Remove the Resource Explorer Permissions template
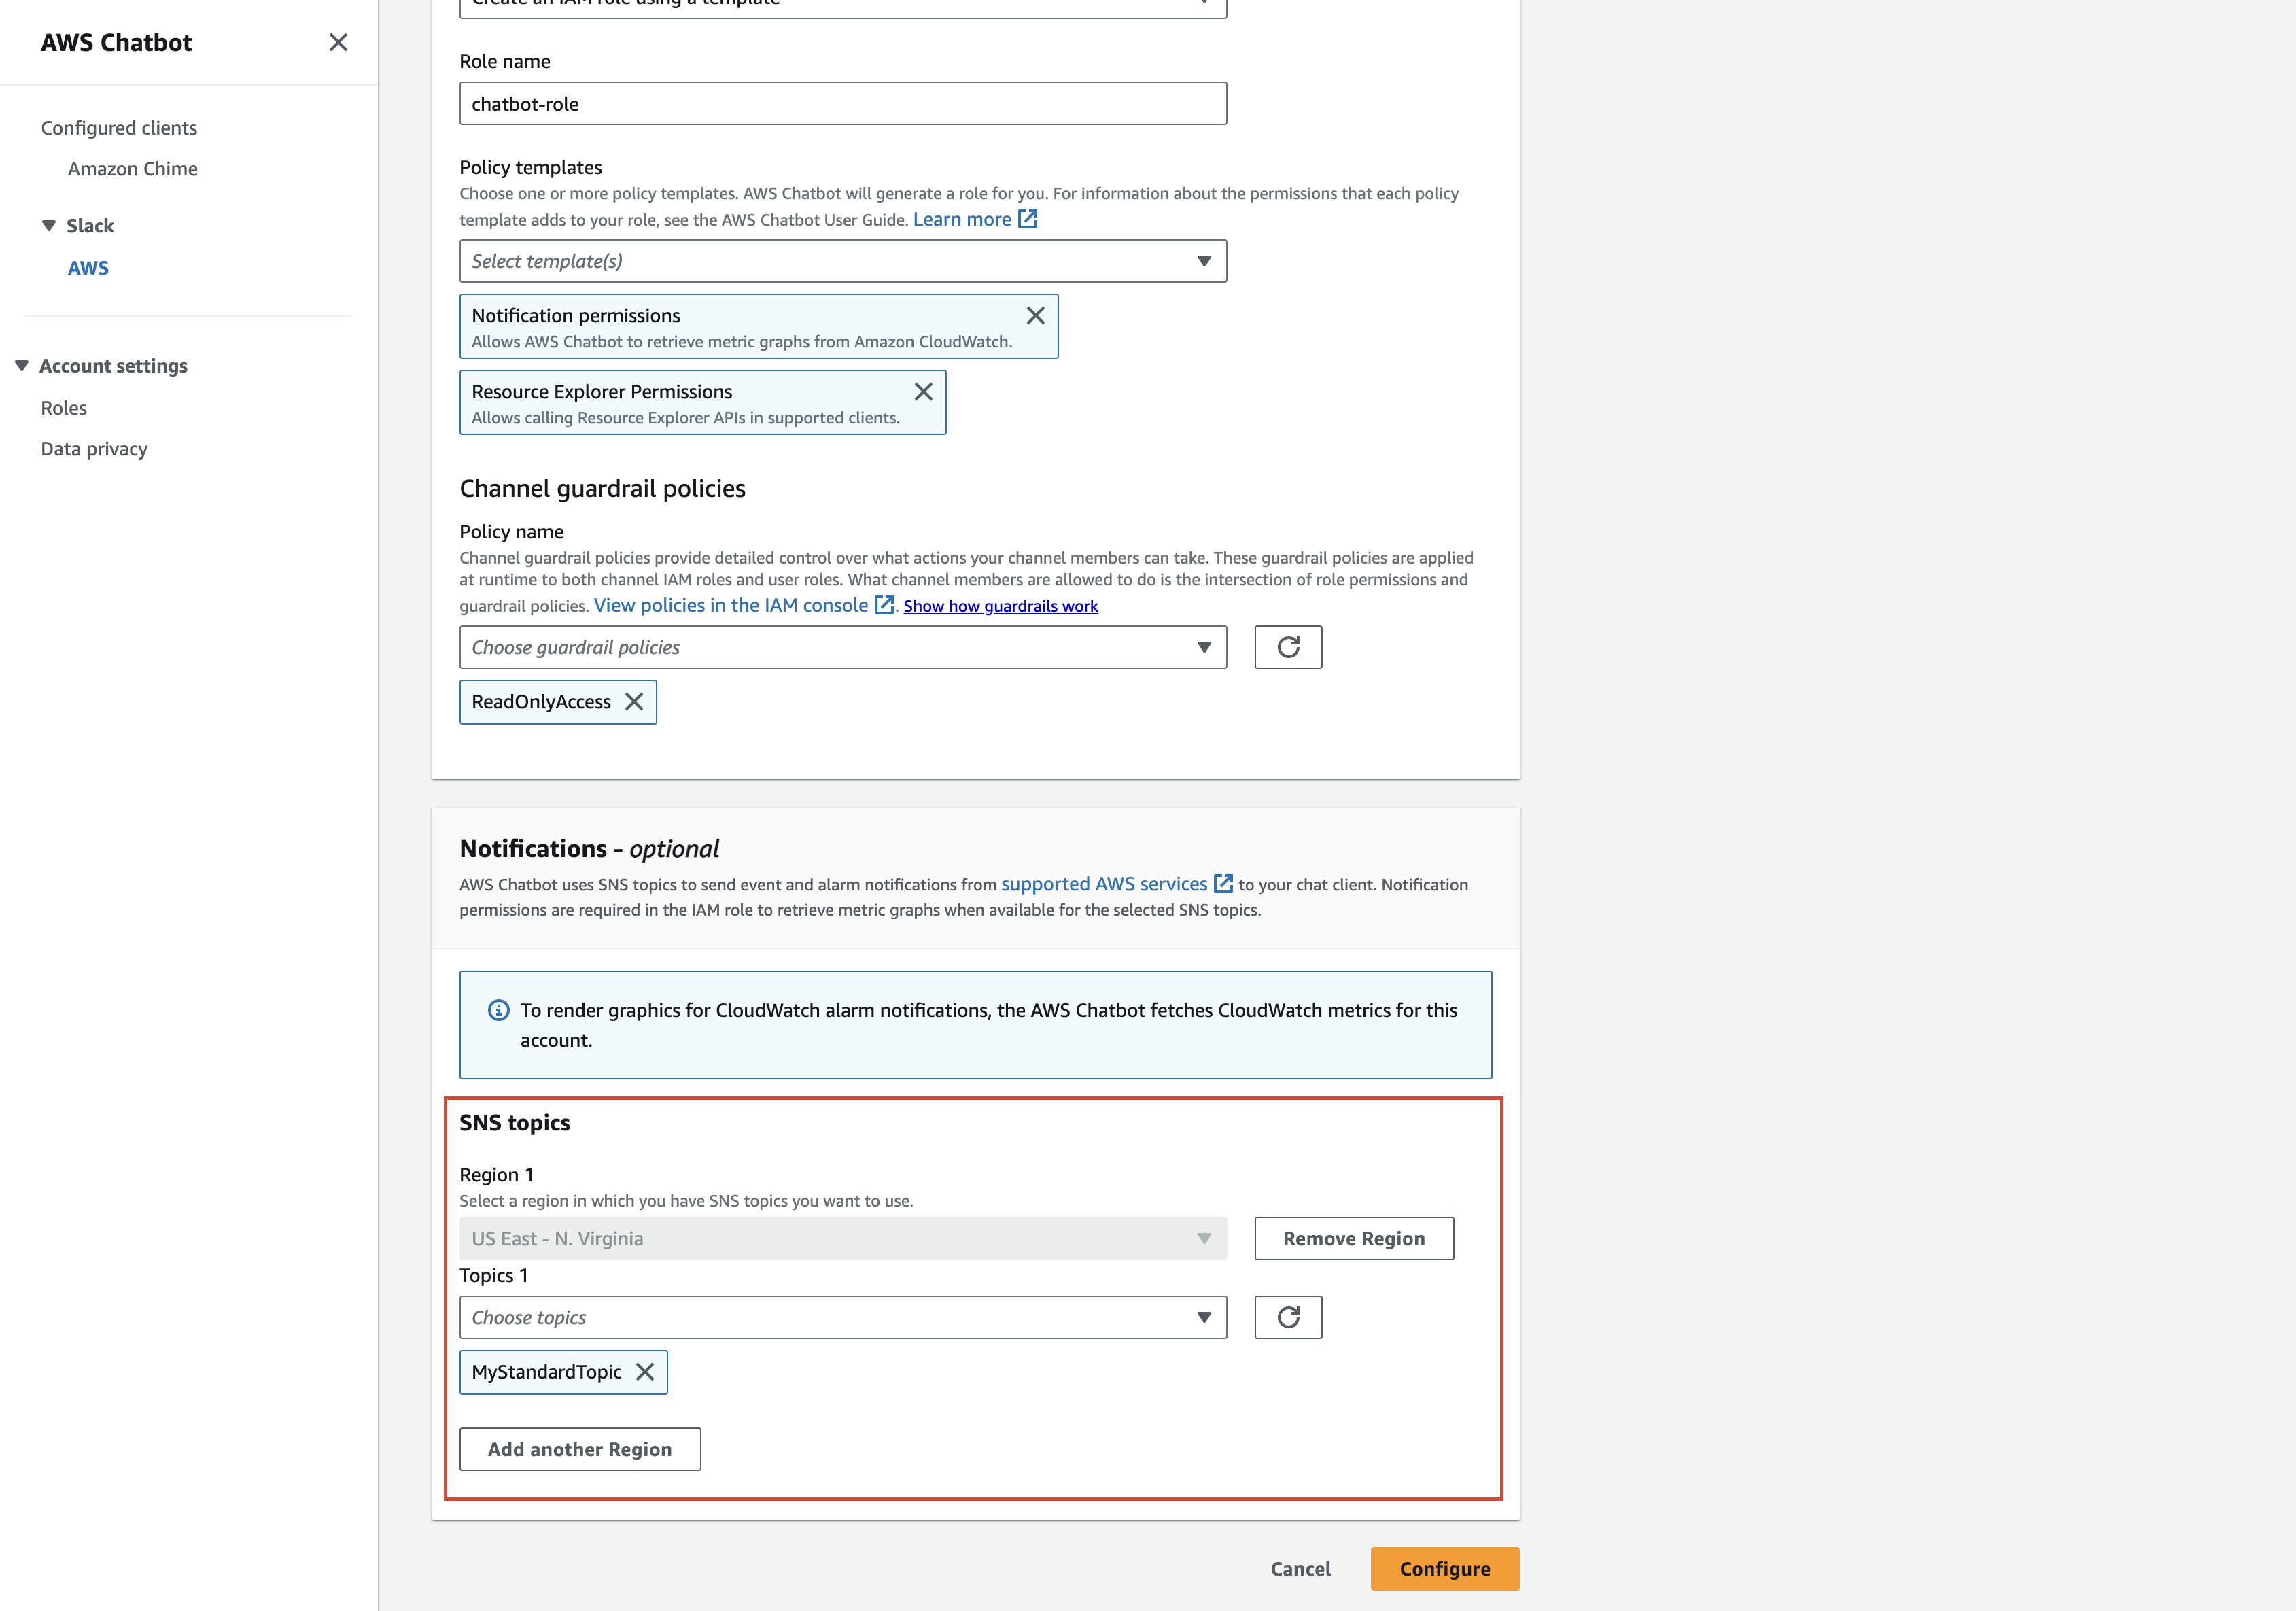The height and width of the screenshot is (1611, 2296). [923, 392]
